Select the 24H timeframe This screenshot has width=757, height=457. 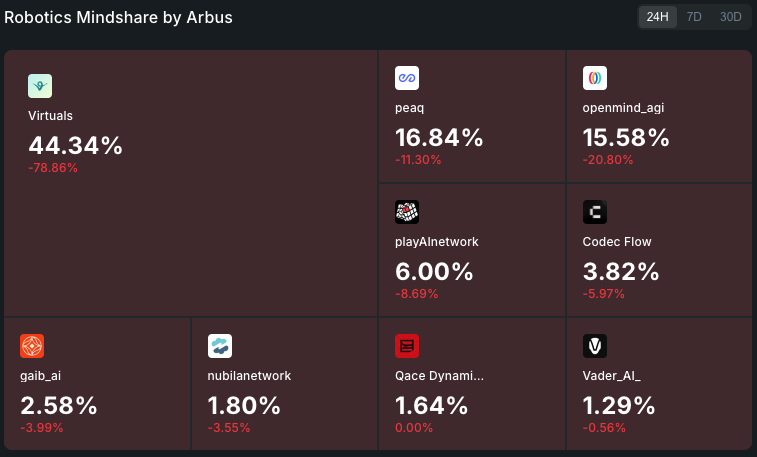[x=657, y=17]
